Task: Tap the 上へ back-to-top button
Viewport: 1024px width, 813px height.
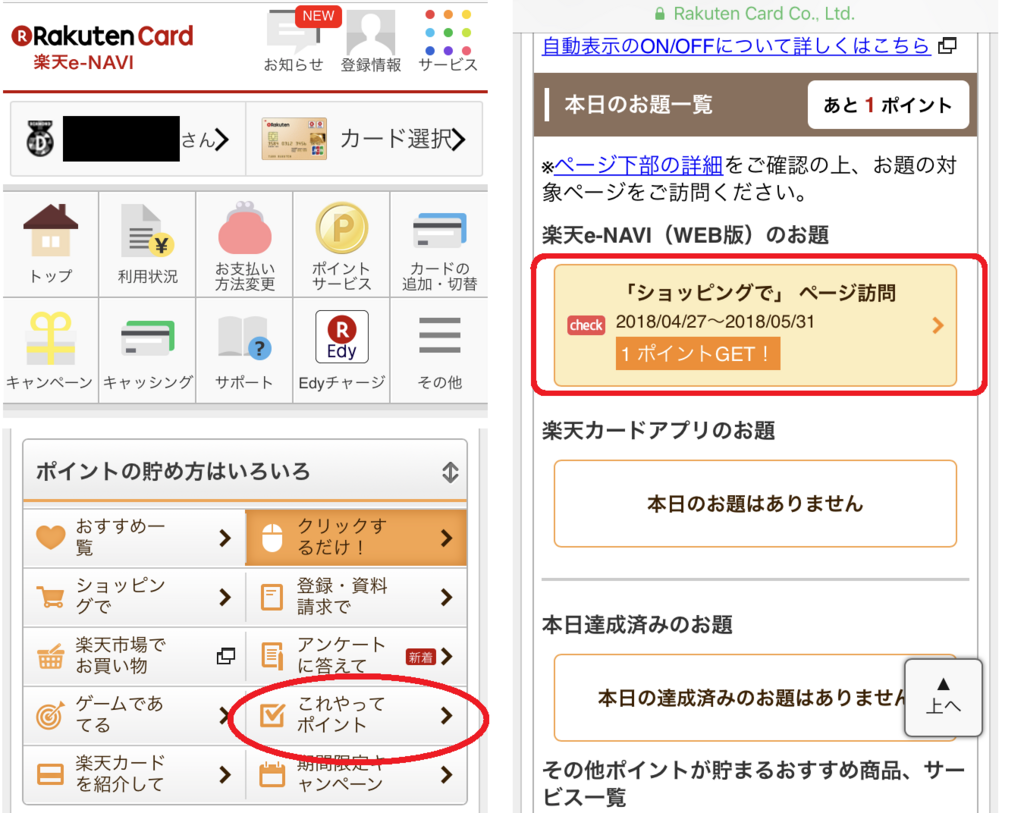Action: (x=943, y=697)
